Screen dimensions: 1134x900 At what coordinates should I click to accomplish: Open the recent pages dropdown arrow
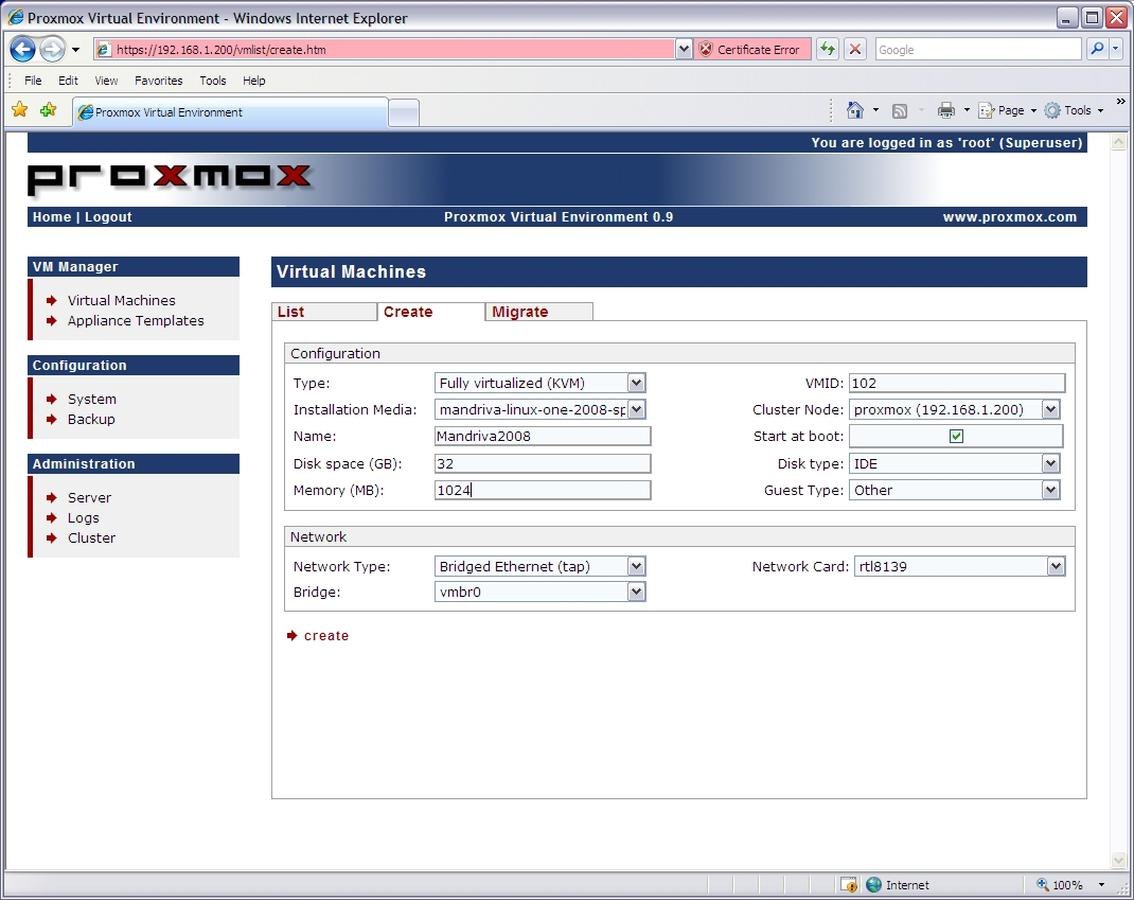coord(75,50)
